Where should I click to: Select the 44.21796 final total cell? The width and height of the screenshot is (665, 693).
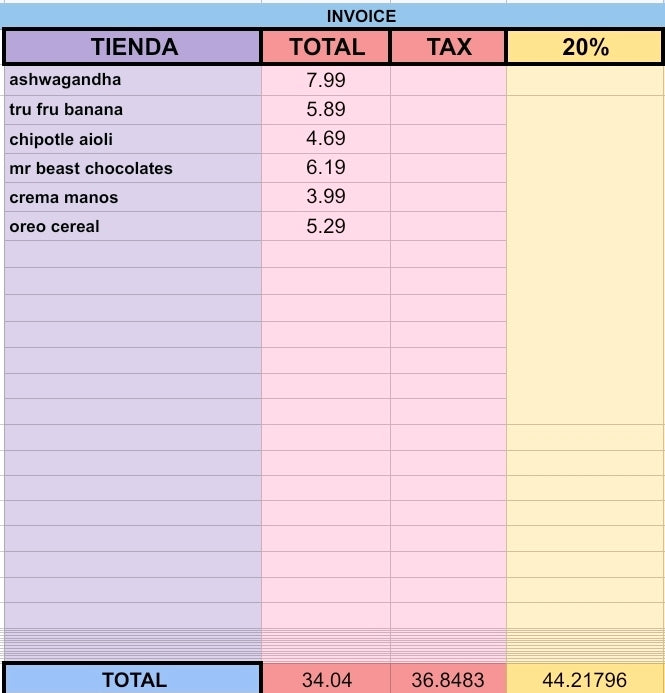click(585, 679)
